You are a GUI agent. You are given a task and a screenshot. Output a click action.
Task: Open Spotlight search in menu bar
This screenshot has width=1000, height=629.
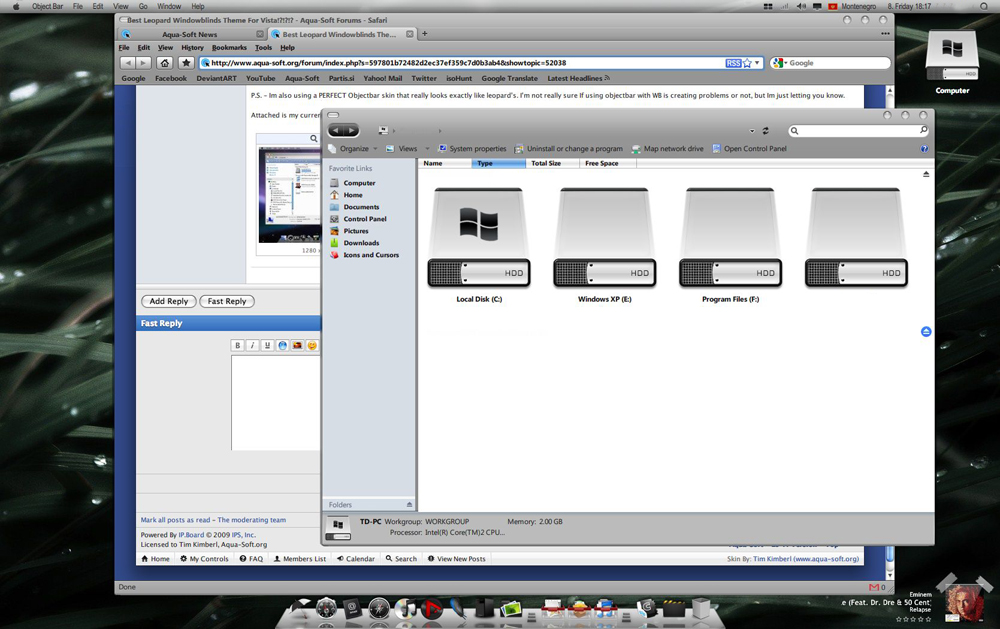click(x=984, y=6)
